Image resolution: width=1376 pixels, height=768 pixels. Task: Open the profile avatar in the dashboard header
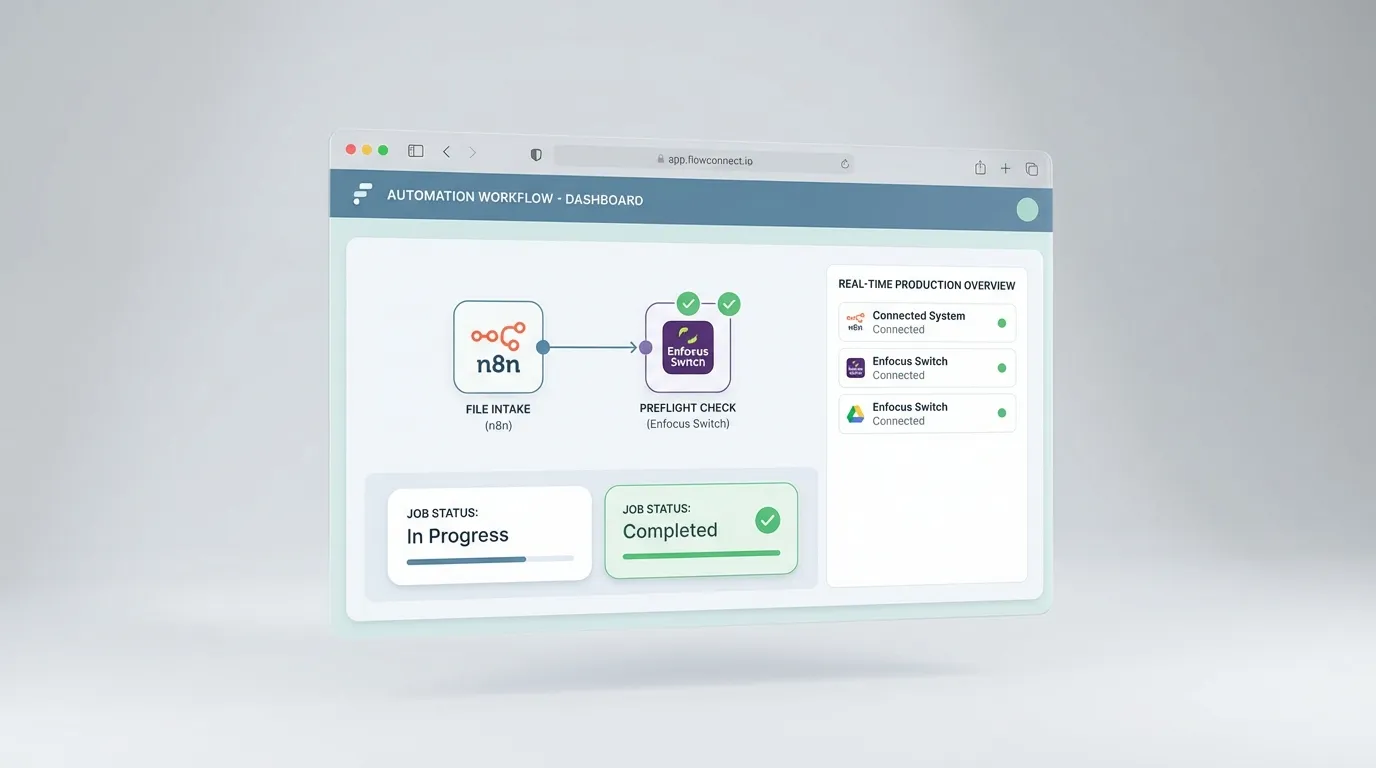pos(1027,209)
